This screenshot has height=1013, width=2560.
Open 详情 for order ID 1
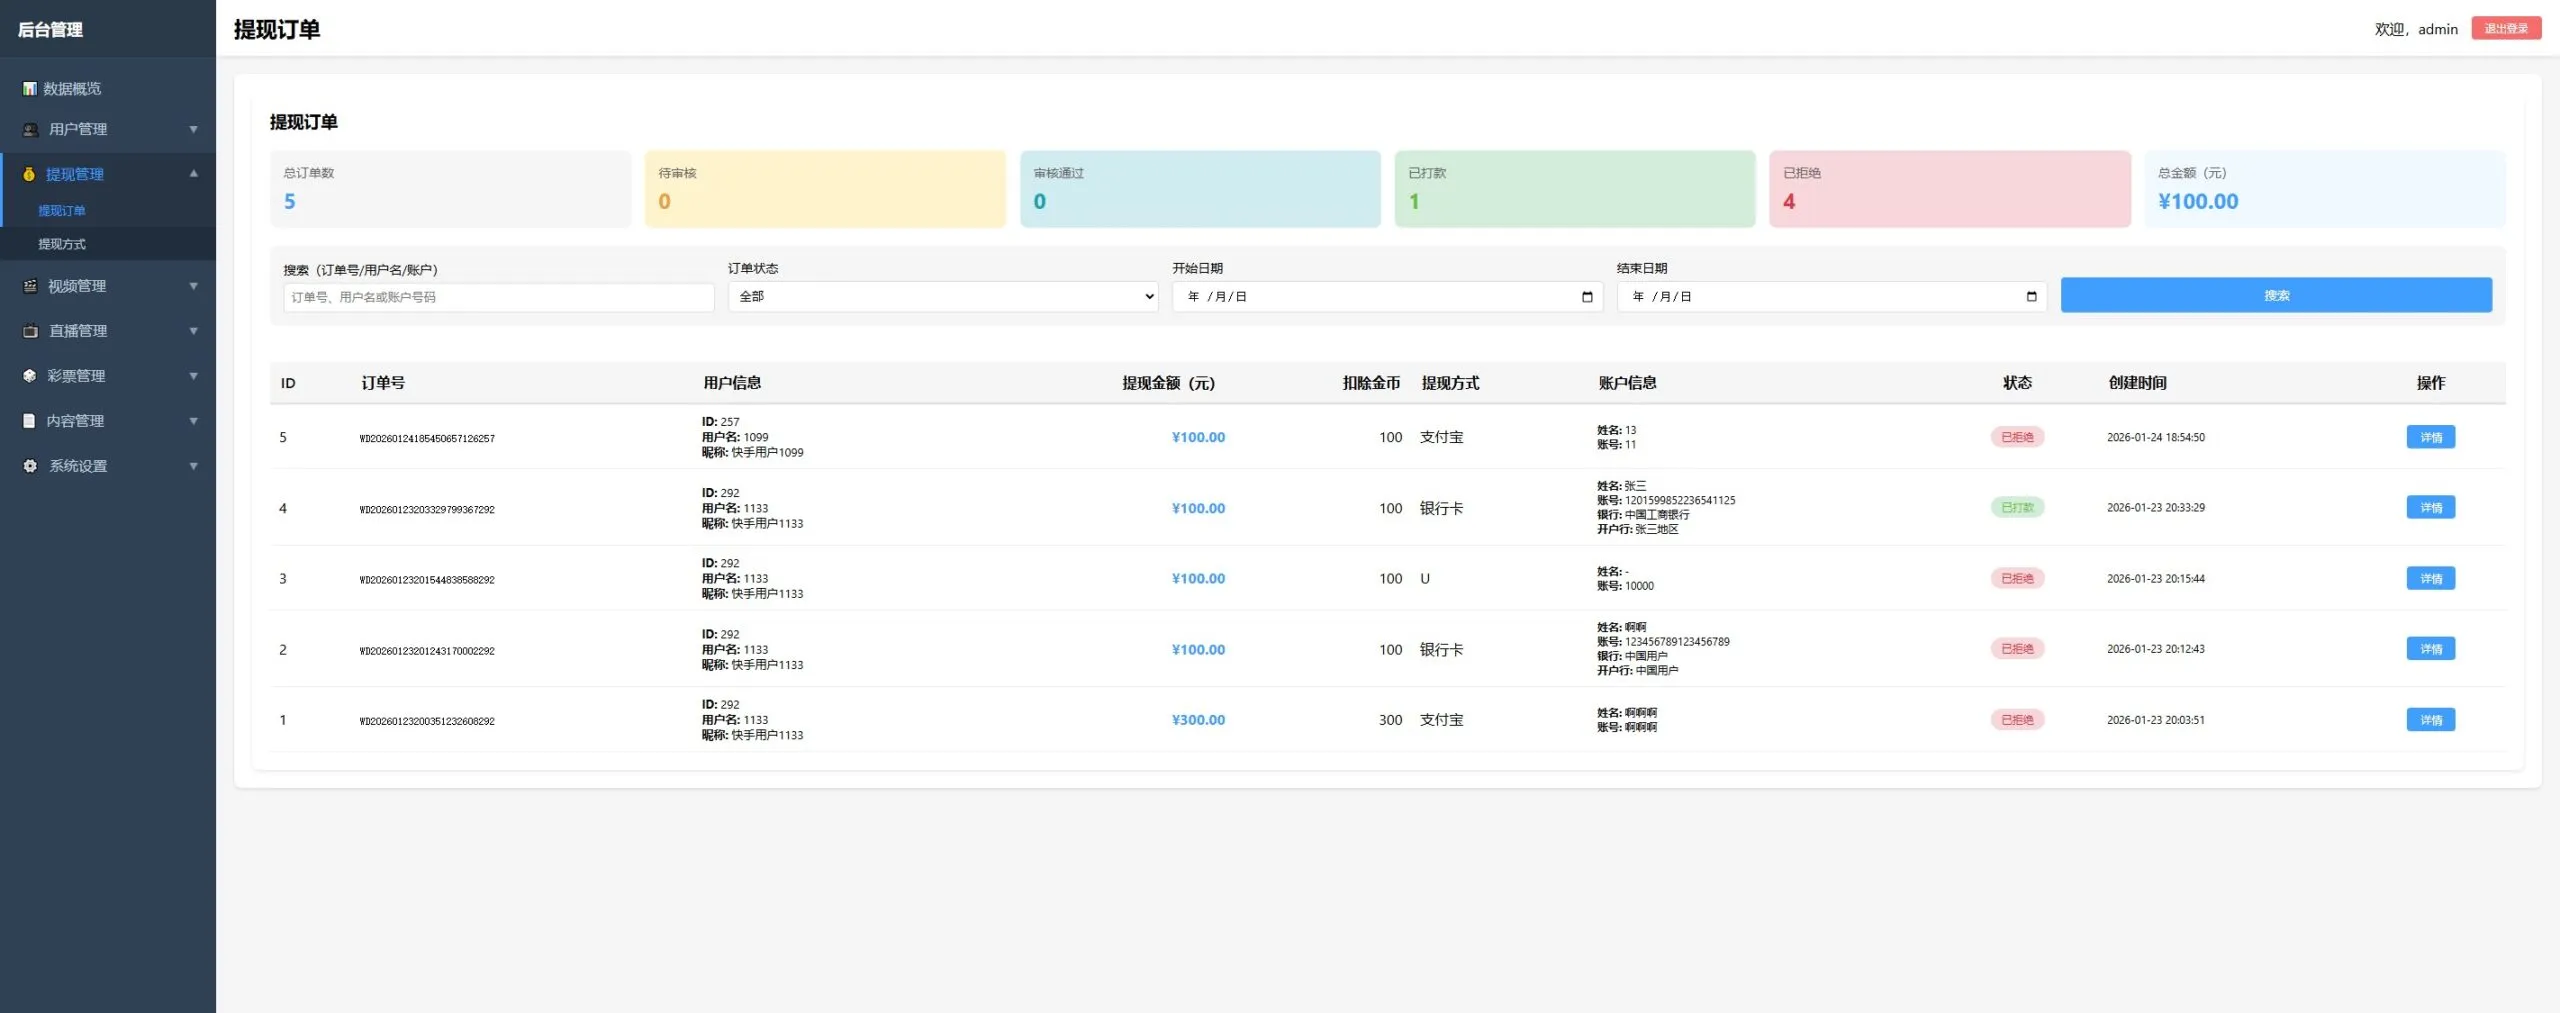click(2430, 720)
